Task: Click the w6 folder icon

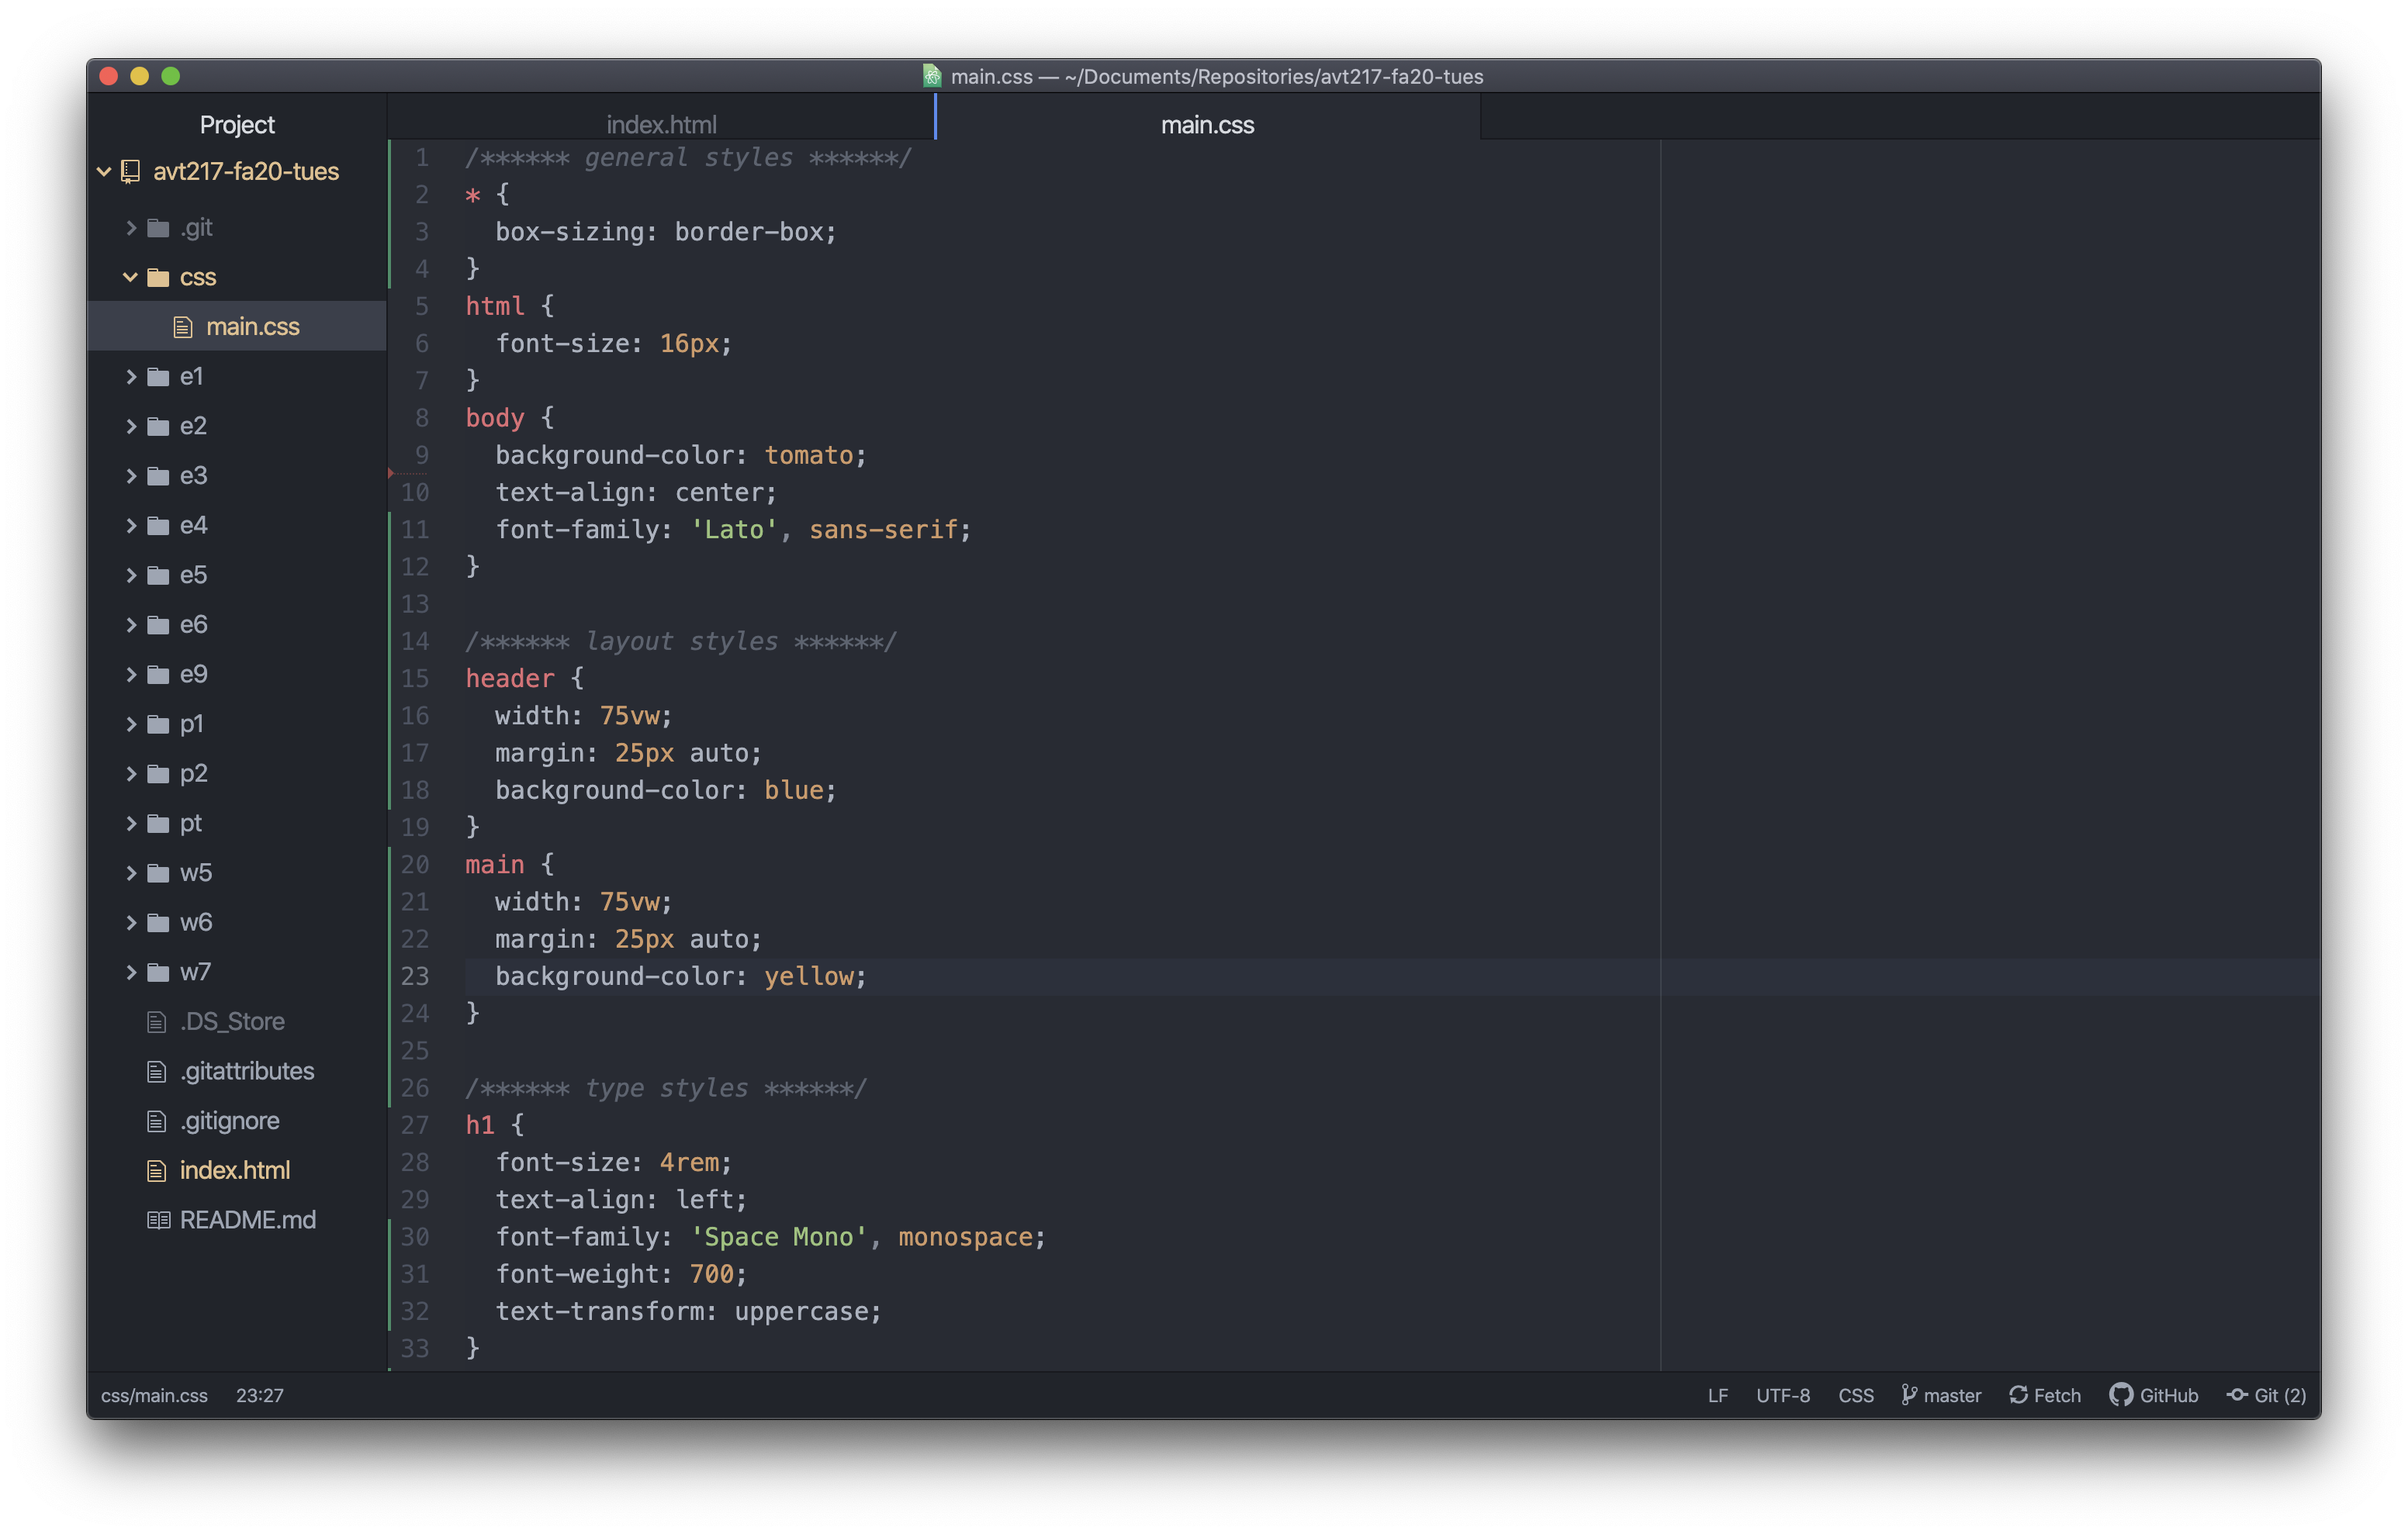Action: [x=158, y=922]
